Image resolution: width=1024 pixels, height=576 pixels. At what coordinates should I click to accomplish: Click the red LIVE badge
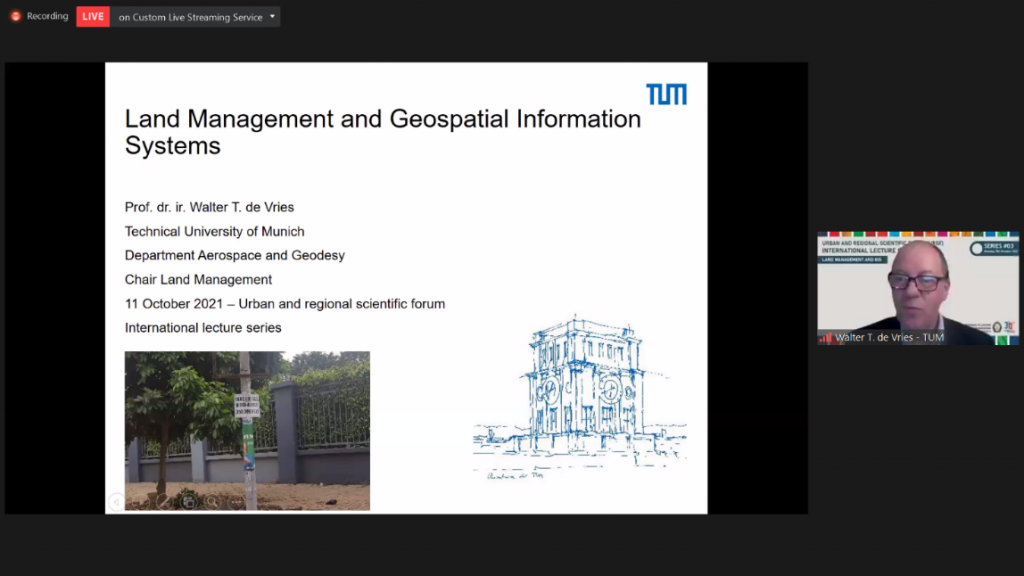(93, 16)
